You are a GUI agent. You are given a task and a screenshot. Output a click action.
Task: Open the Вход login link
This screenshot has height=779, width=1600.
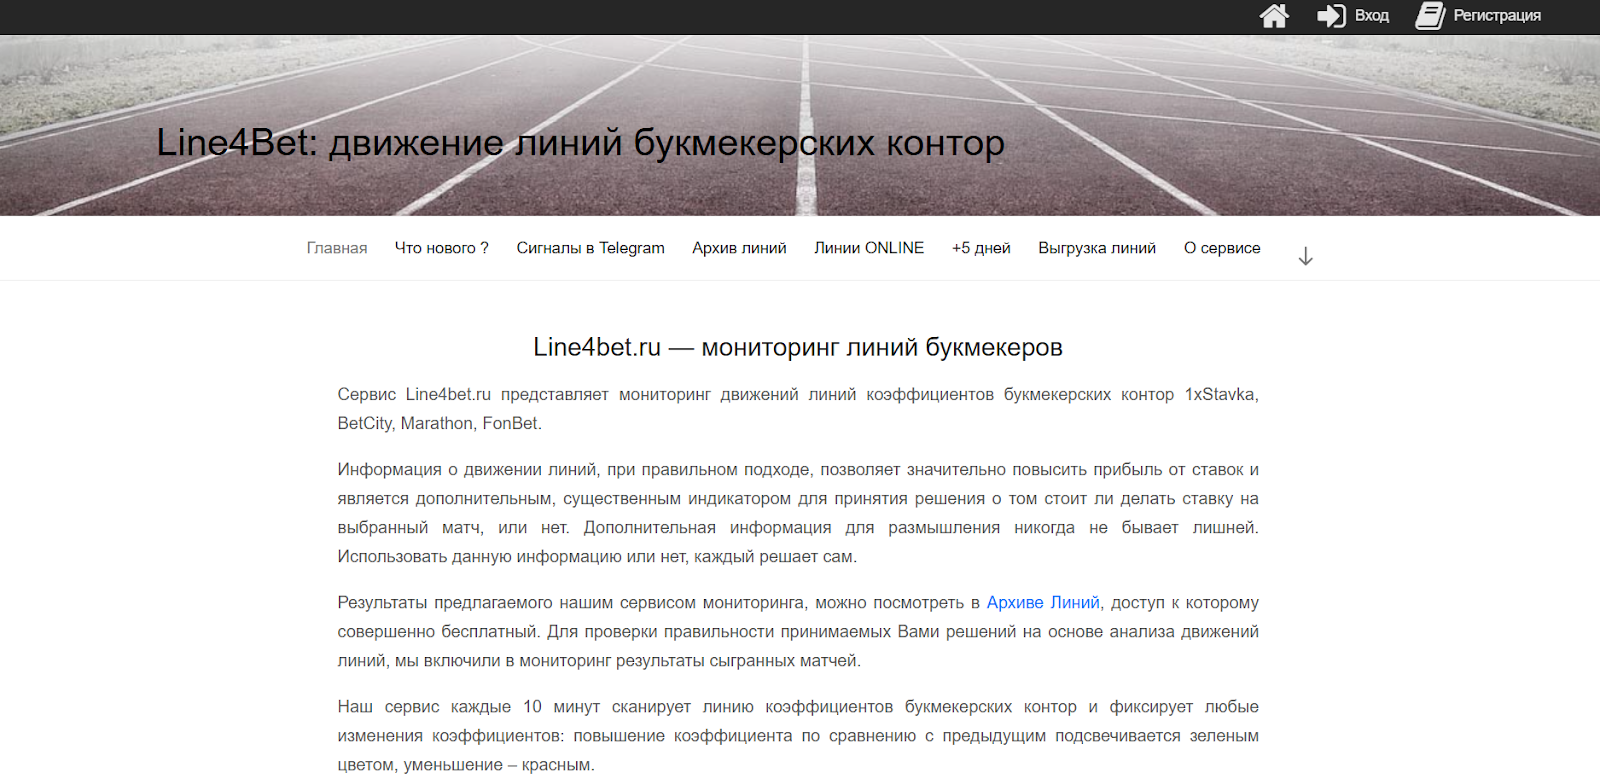click(1372, 16)
